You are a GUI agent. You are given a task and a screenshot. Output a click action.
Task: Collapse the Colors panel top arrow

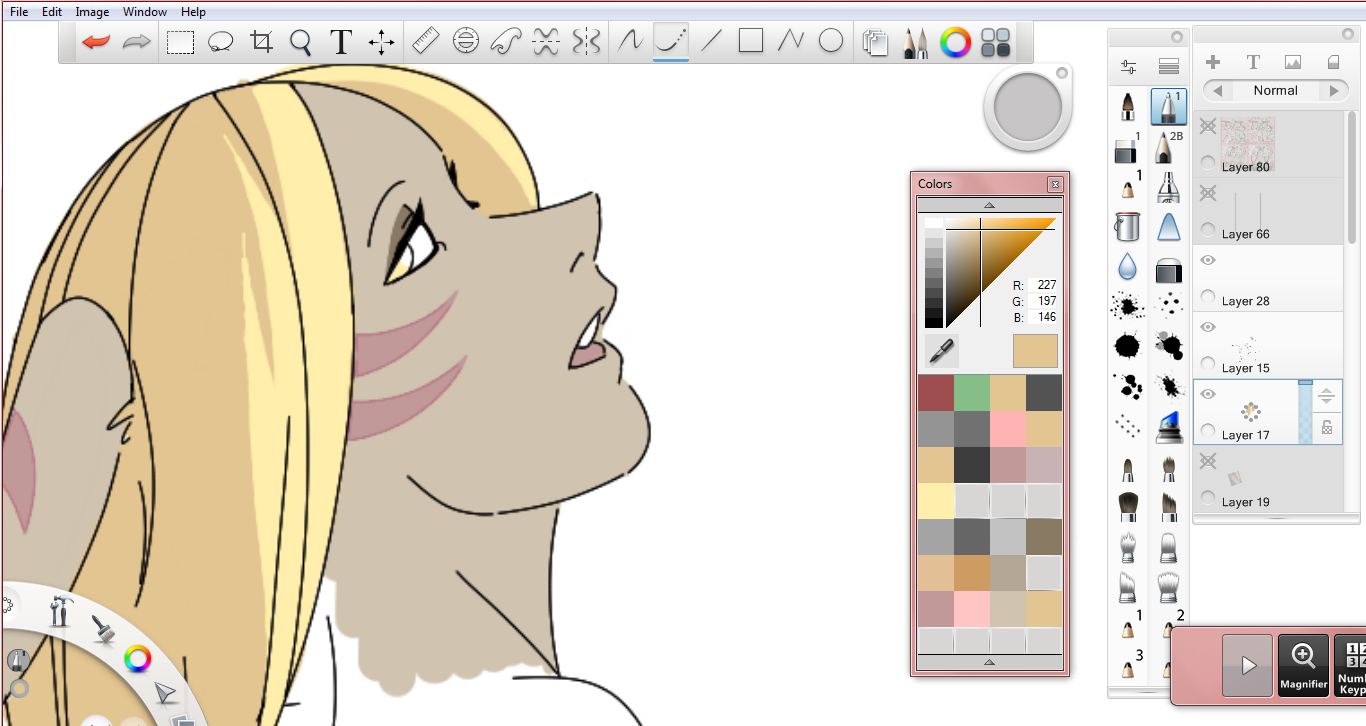(989, 205)
